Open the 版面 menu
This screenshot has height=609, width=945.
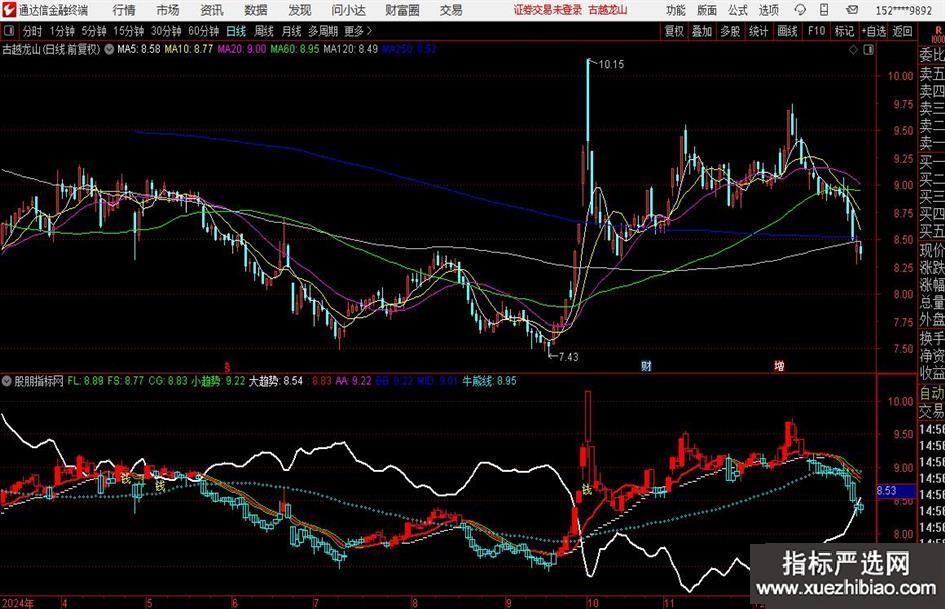(x=706, y=10)
